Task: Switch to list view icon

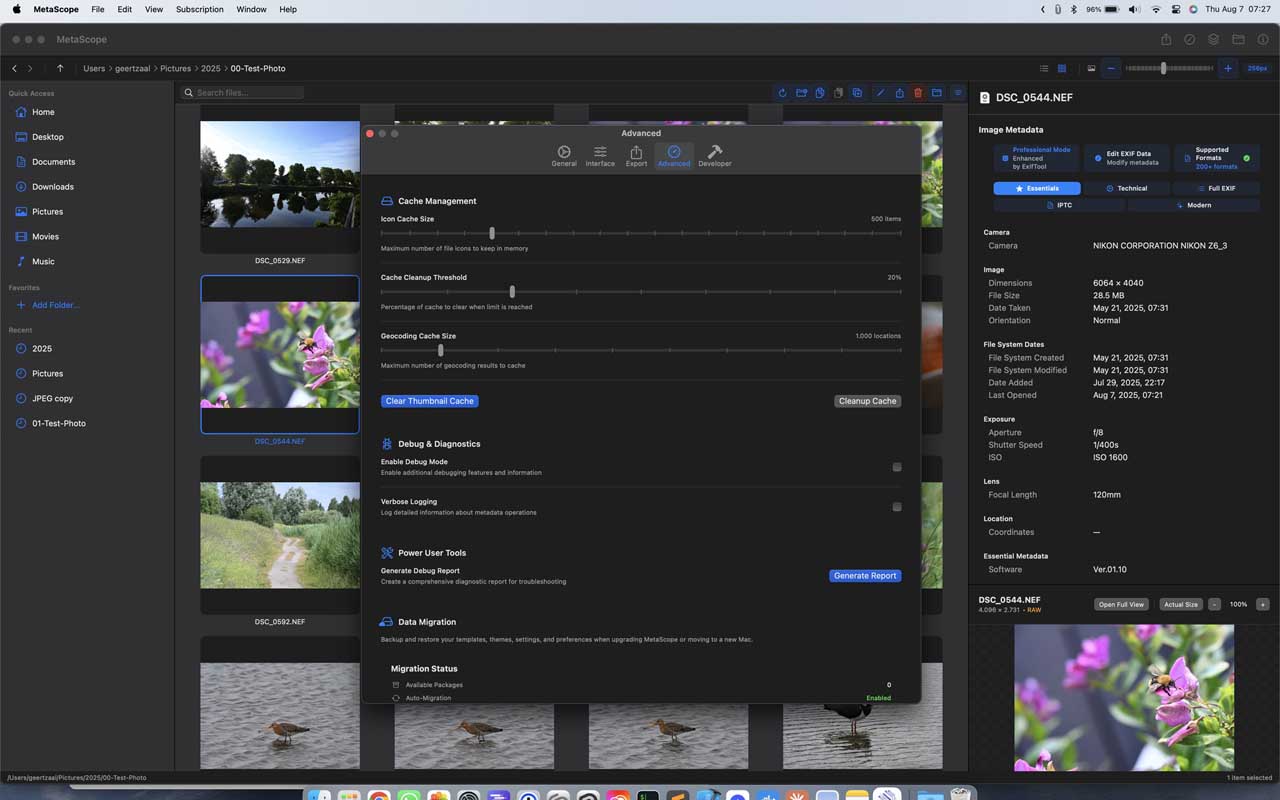Action: click(x=1044, y=69)
